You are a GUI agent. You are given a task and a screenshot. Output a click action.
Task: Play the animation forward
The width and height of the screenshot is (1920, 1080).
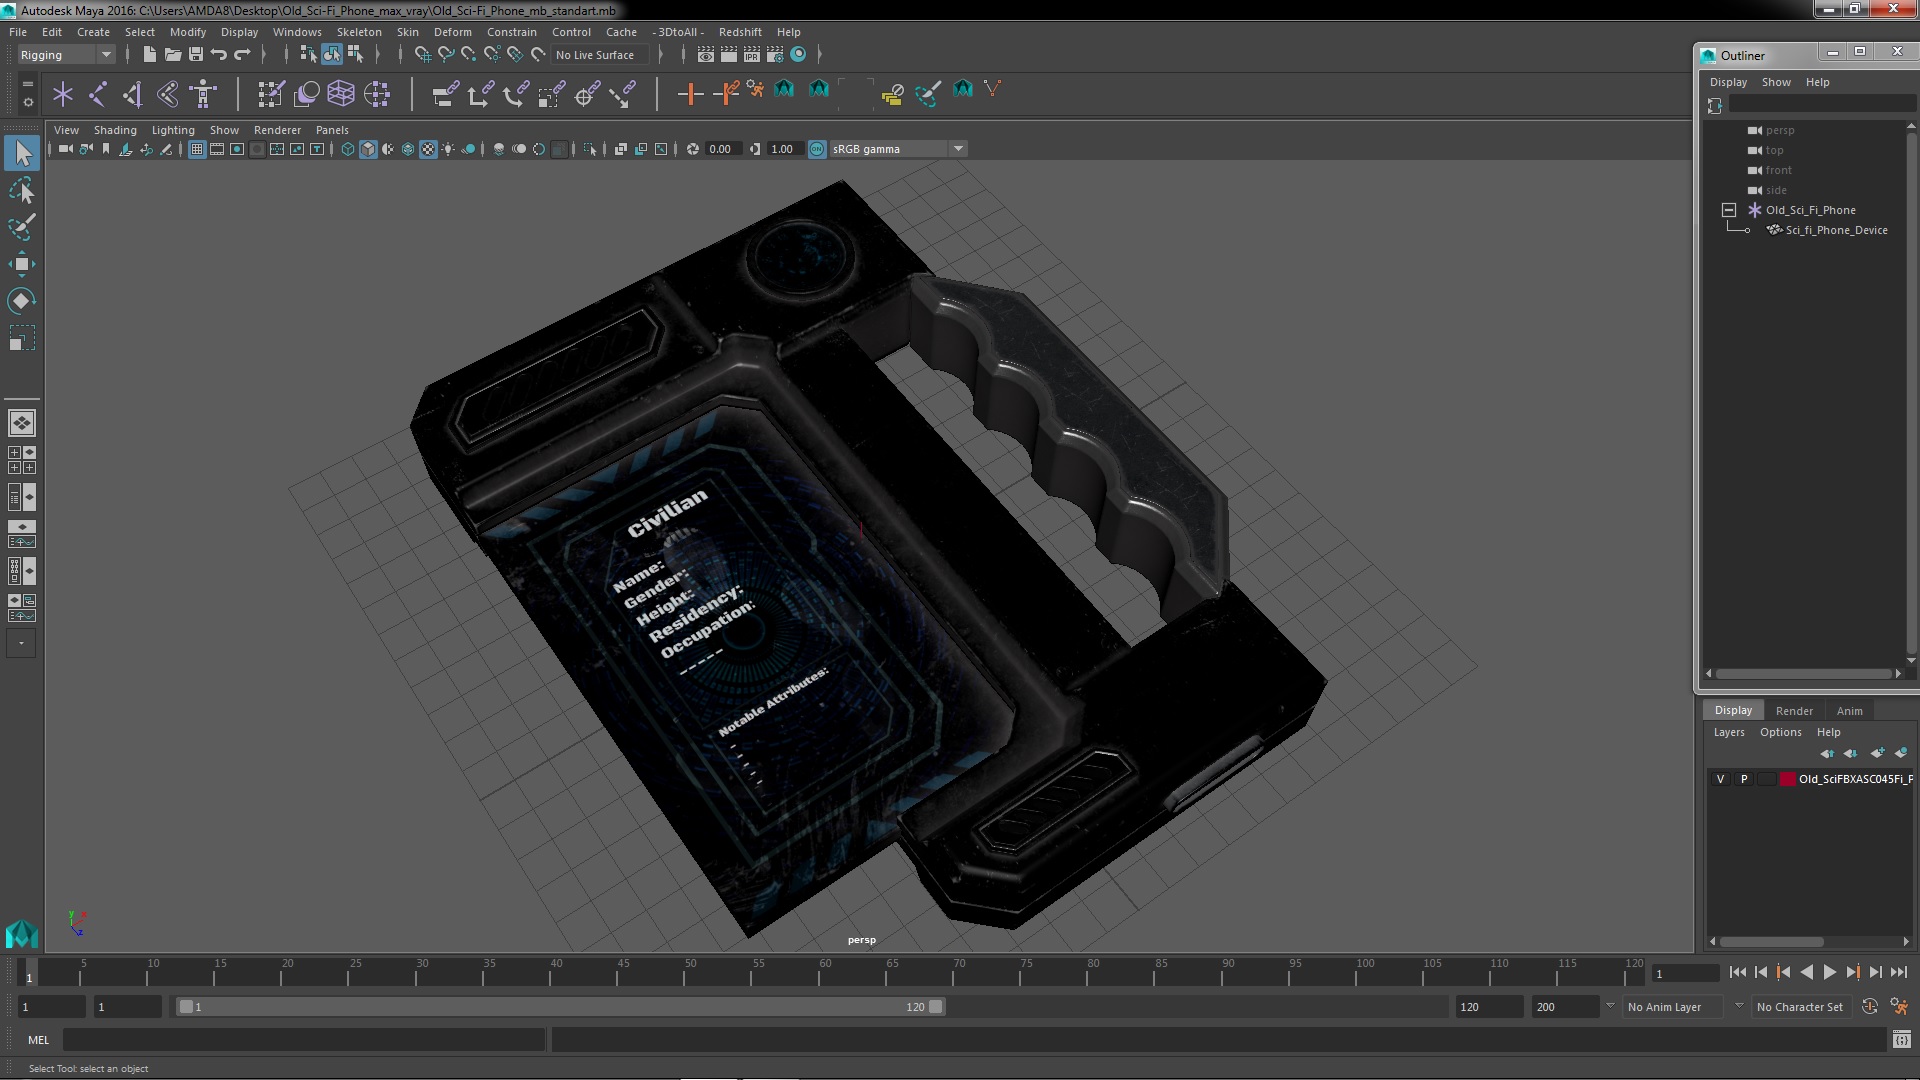pos(1829,972)
